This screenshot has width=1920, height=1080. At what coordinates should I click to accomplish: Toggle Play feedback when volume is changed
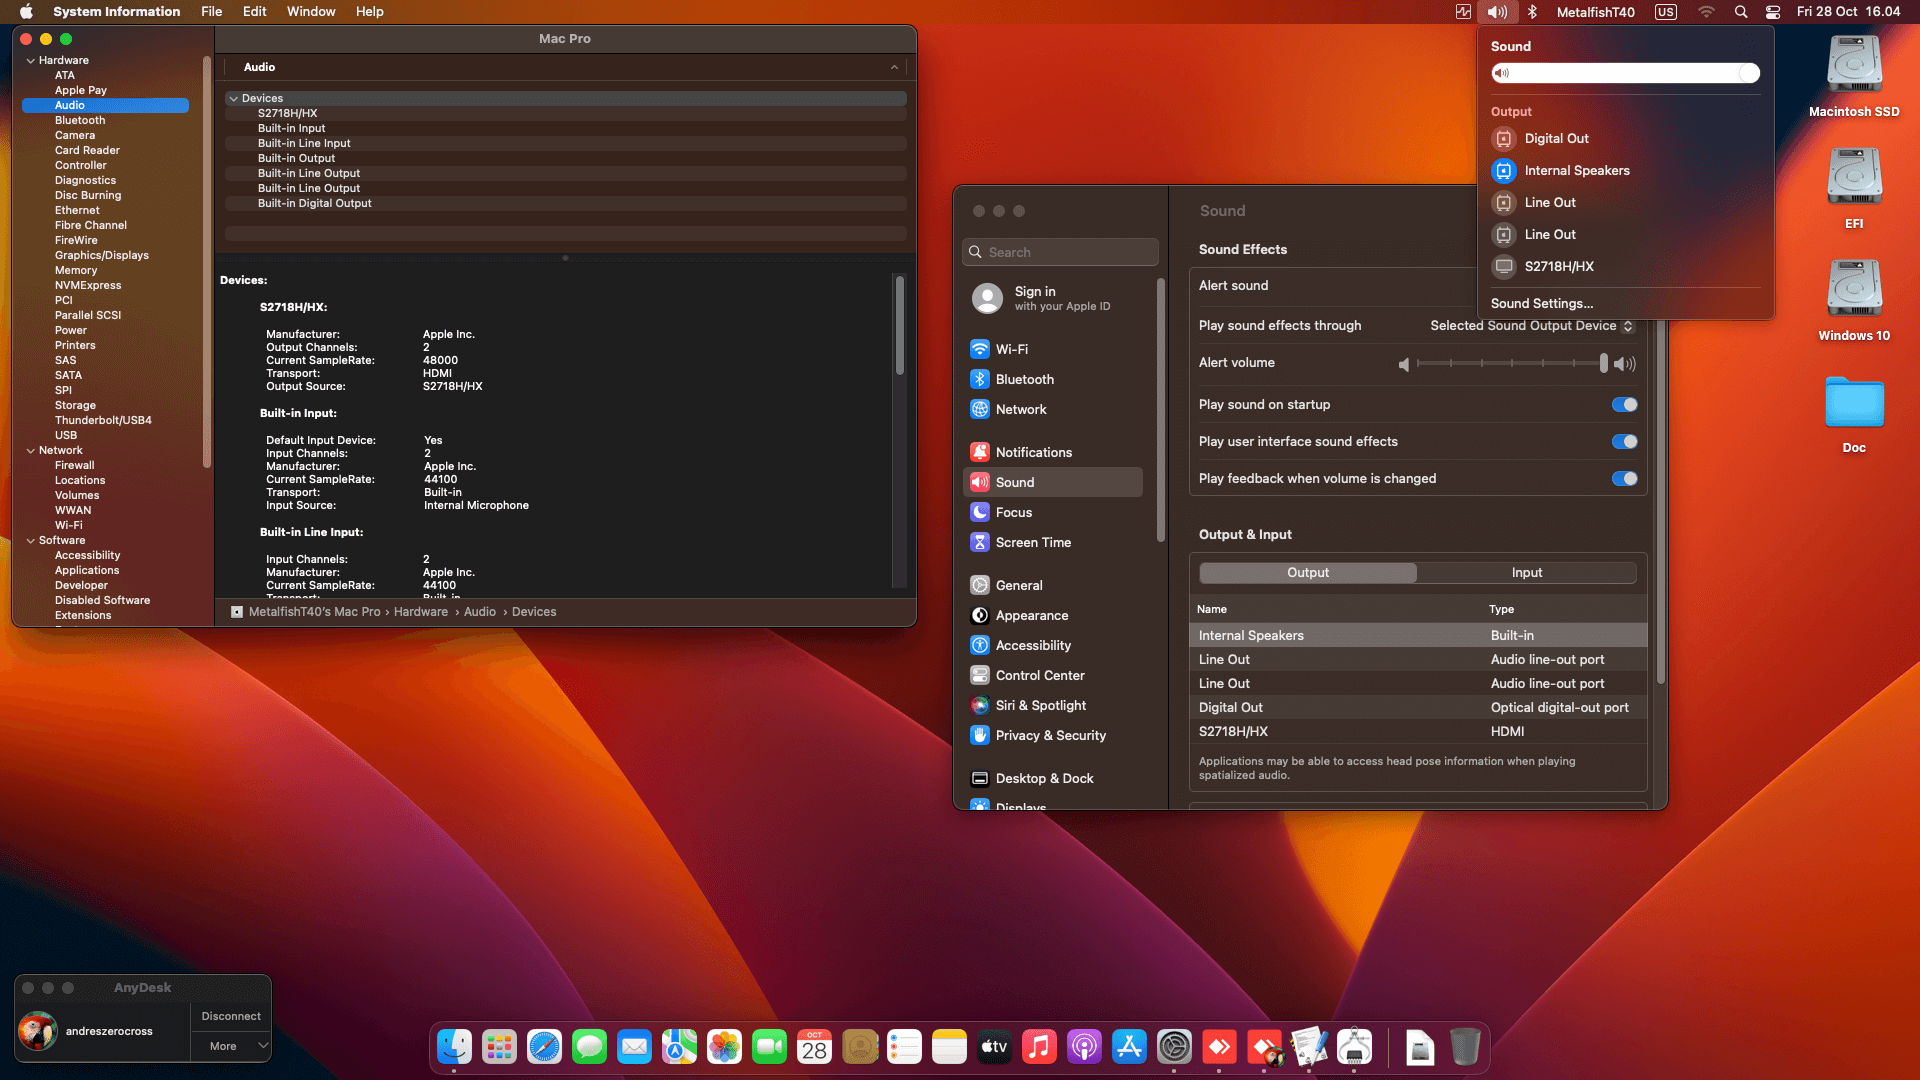click(x=1624, y=479)
